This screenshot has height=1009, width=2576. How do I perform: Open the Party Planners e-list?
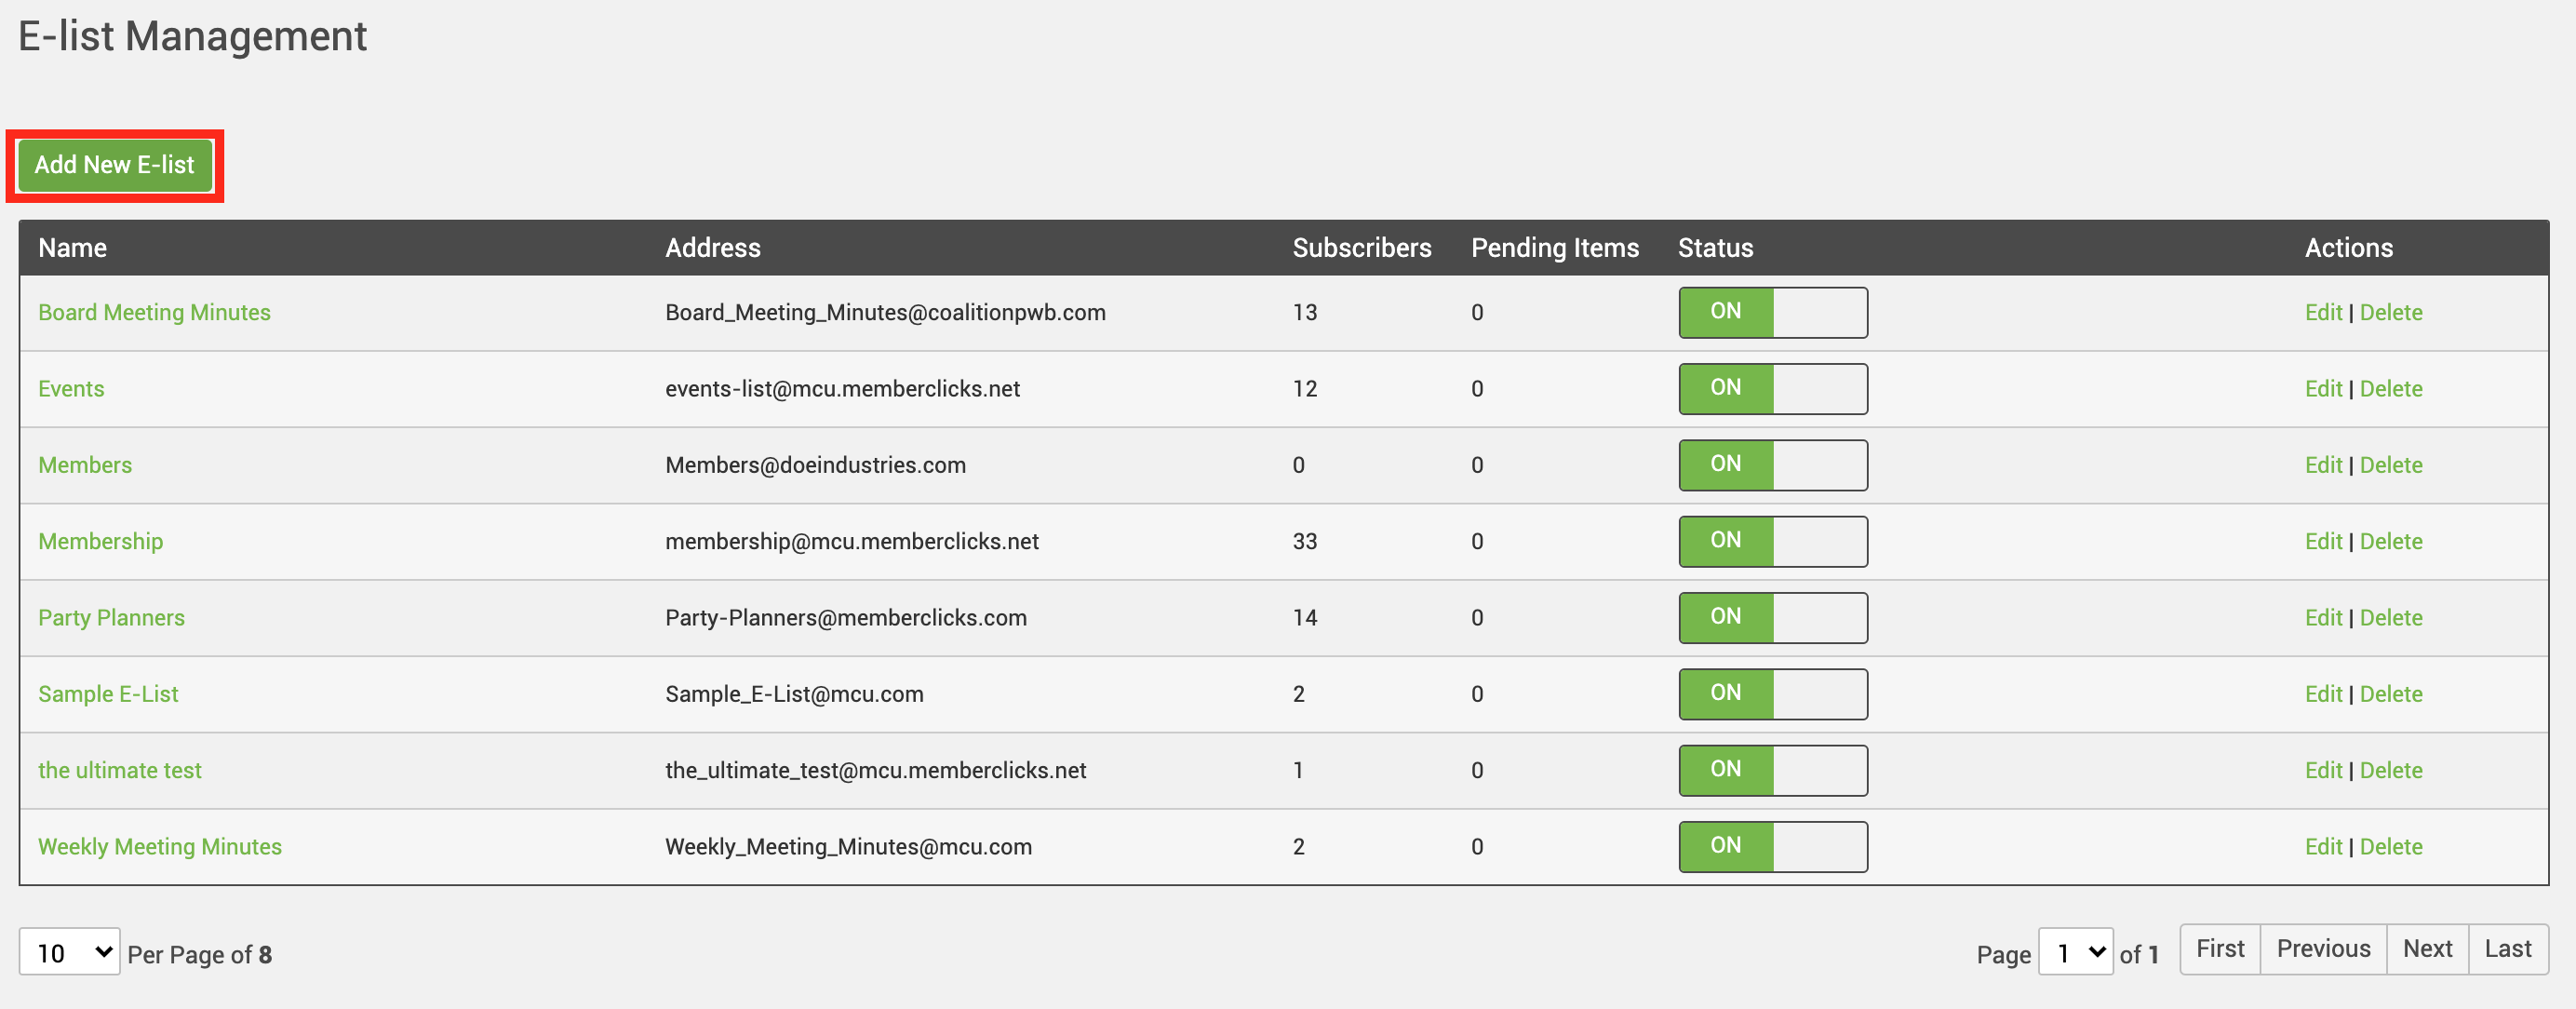(111, 618)
